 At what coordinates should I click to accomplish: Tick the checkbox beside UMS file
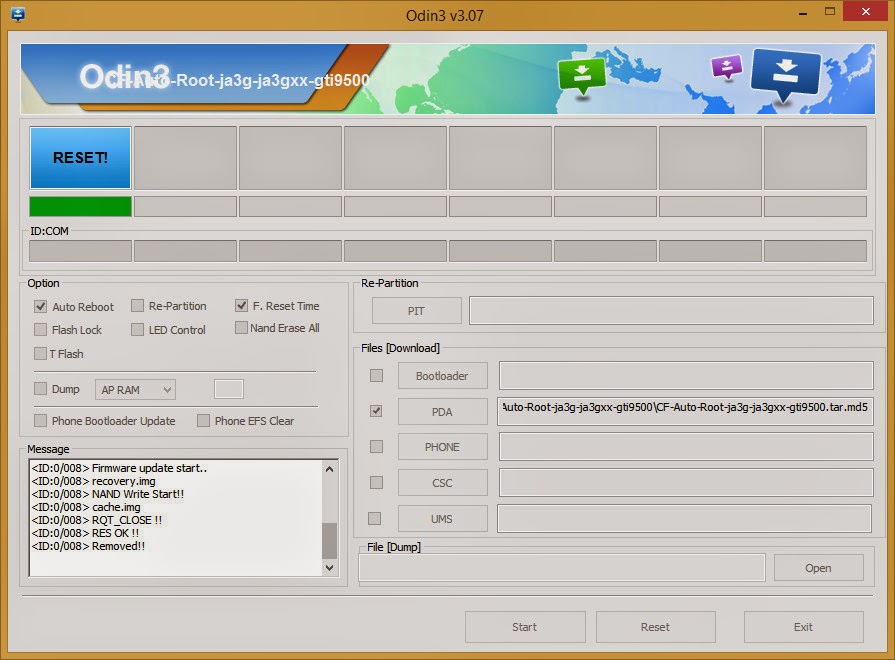(x=374, y=518)
